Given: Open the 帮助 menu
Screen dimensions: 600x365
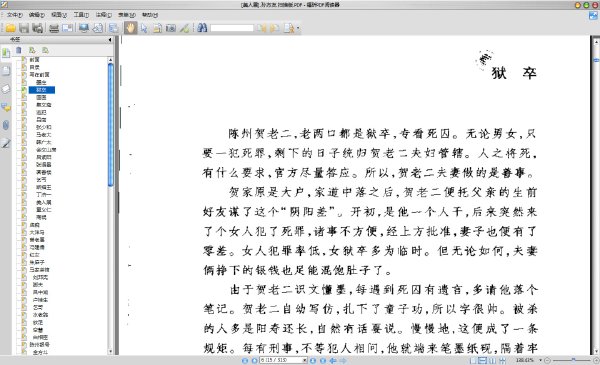Looking at the screenshot, I should 150,15.
